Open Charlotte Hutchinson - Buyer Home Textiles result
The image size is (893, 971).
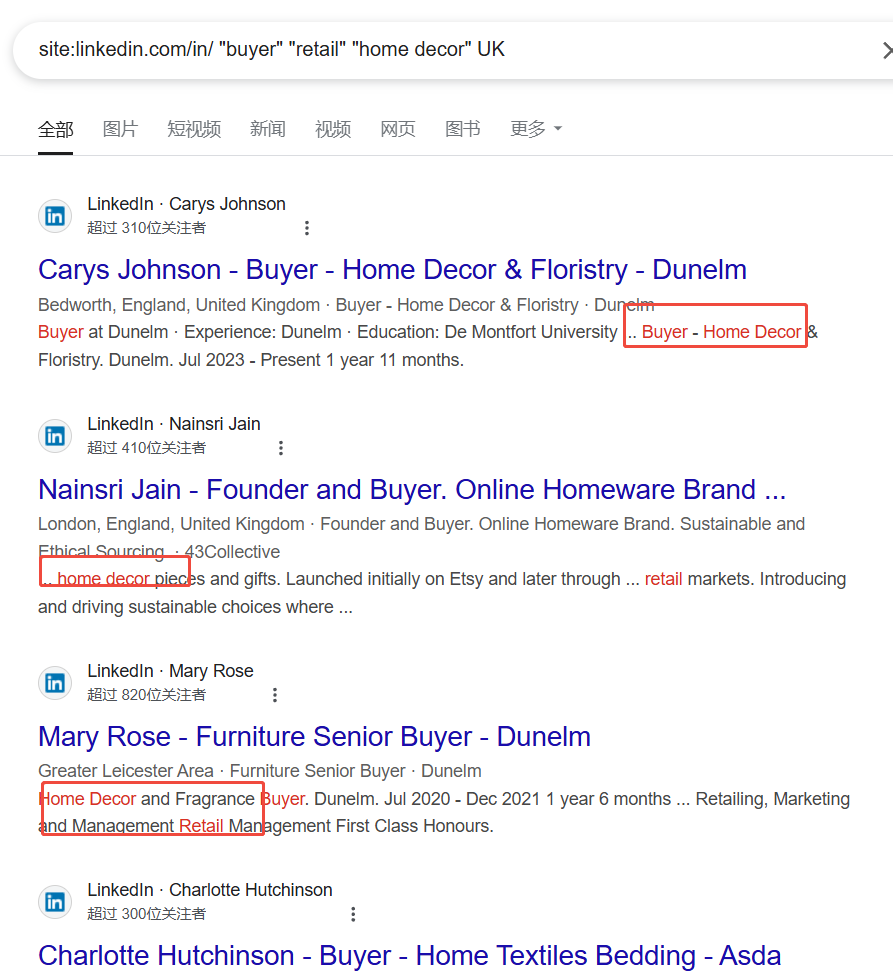pyautogui.click(x=409, y=956)
